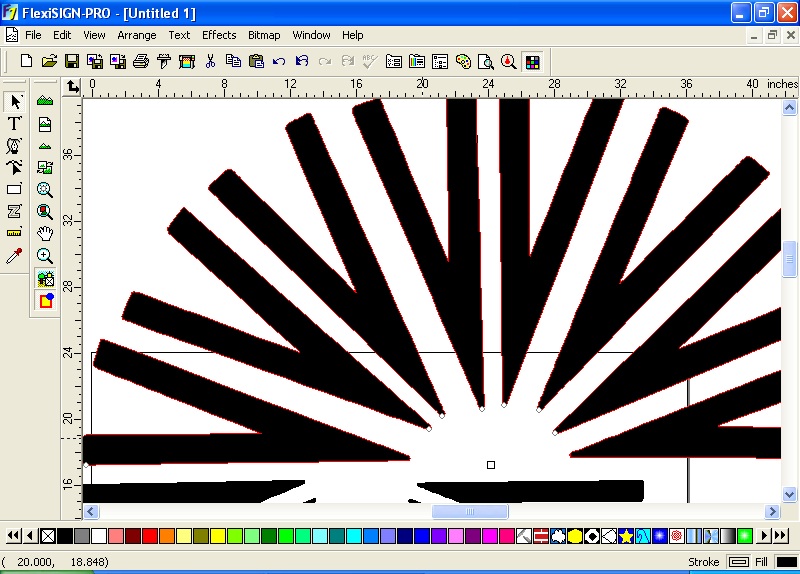
Task: Select the Zoom in magnifier tool
Action: (45, 256)
